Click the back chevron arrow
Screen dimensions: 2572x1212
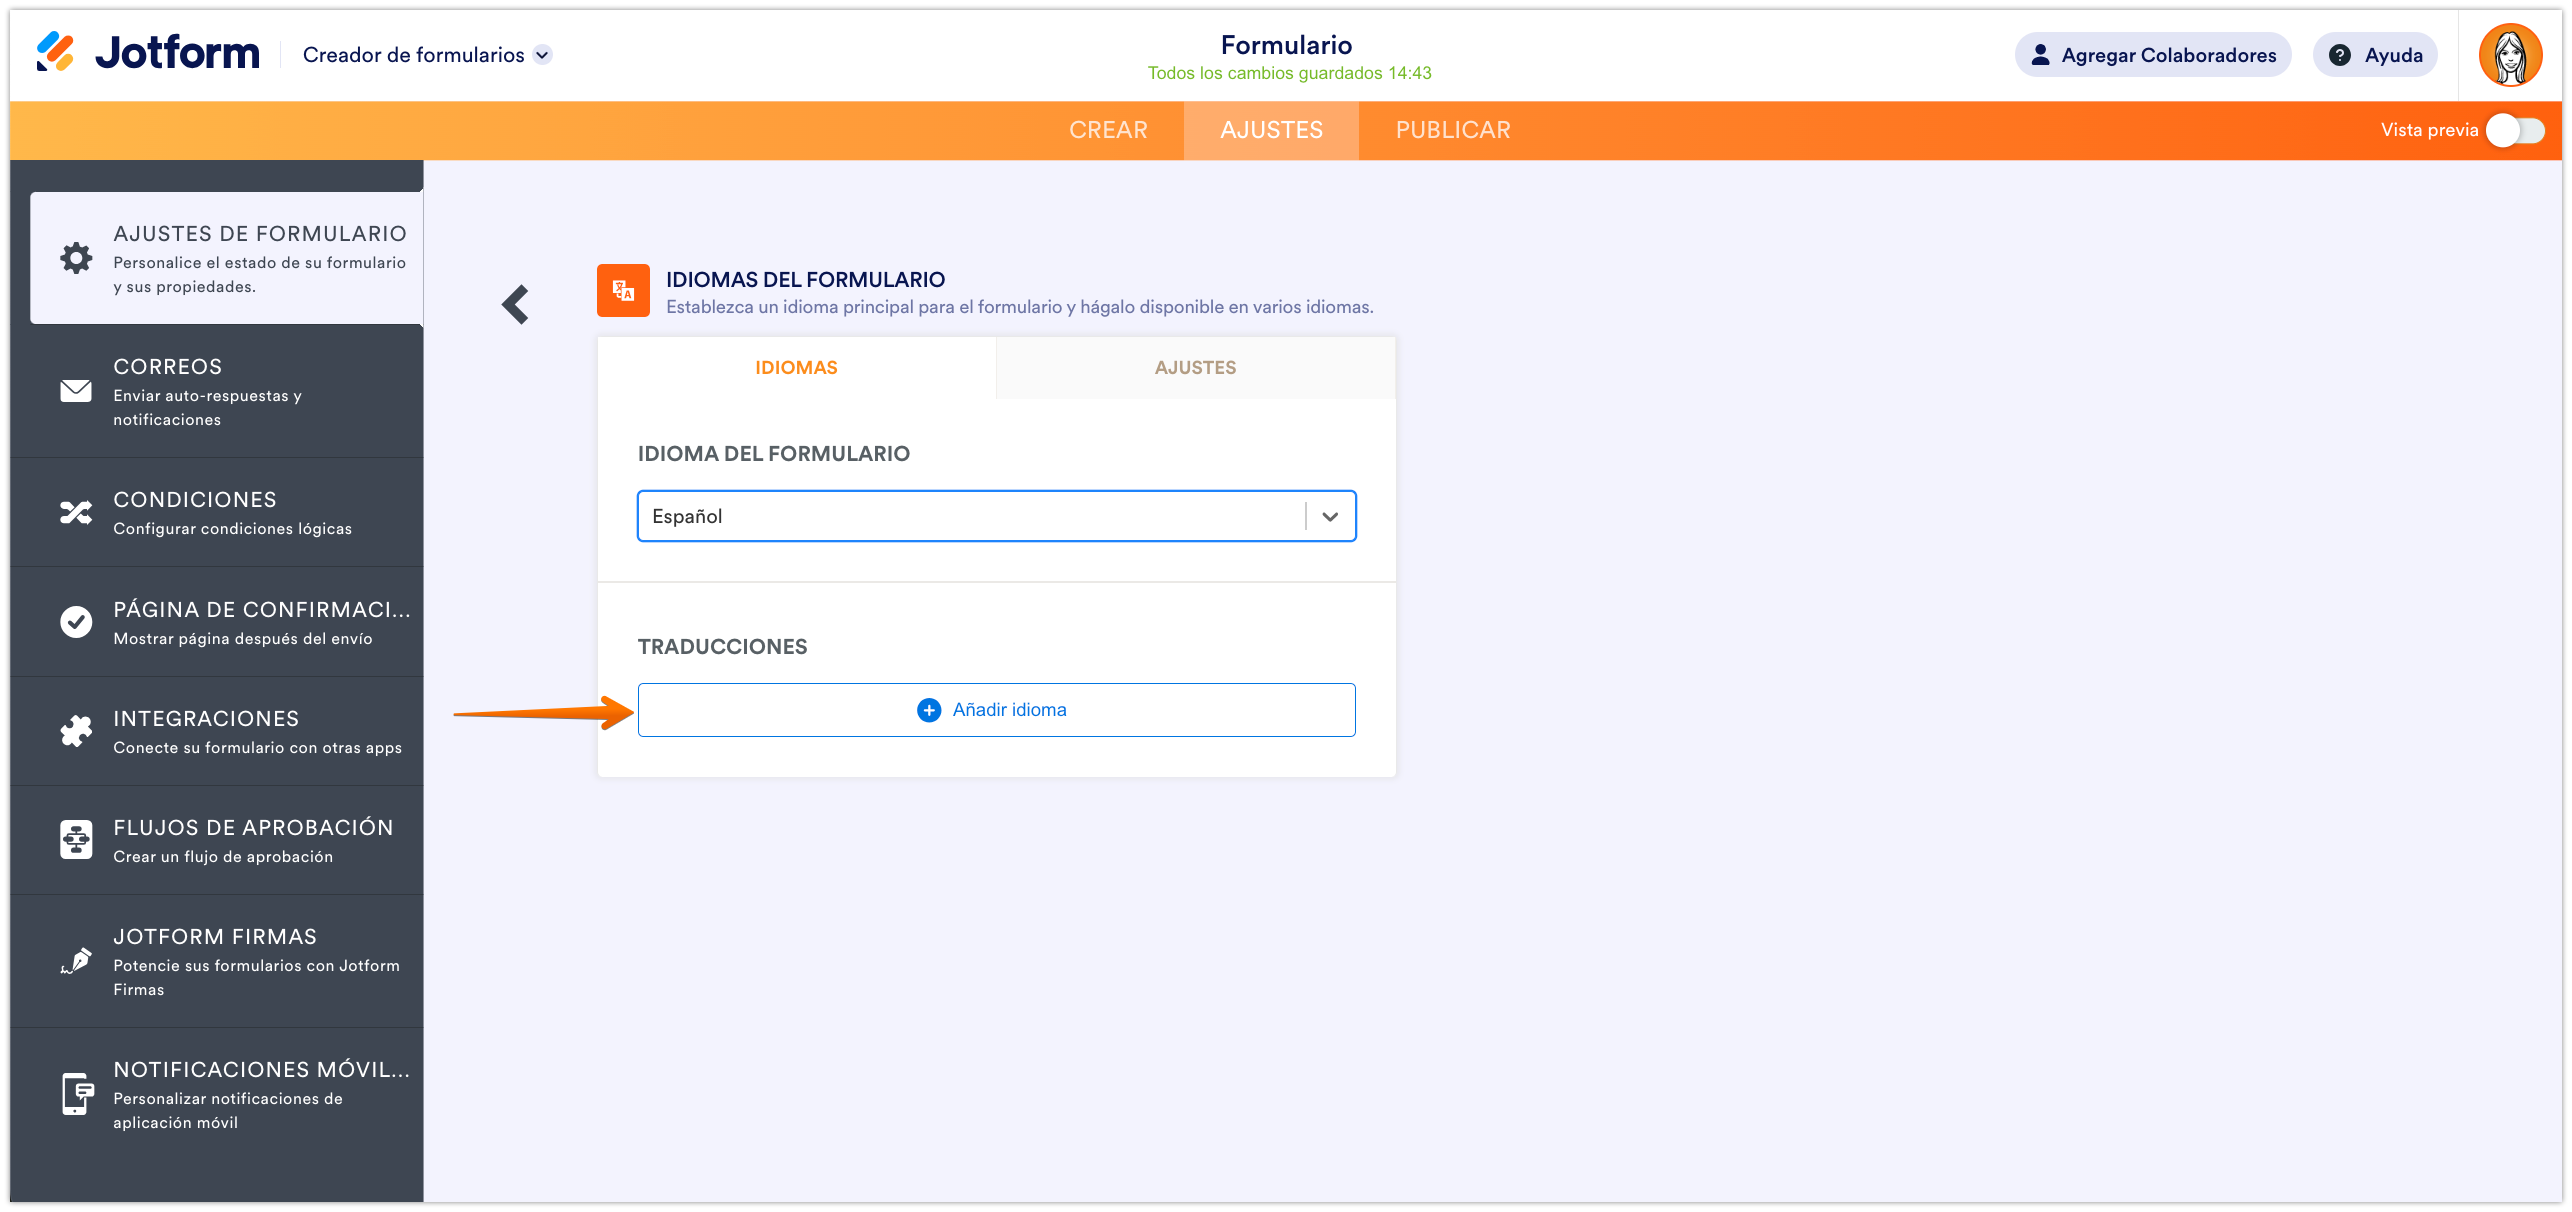pos(516,304)
